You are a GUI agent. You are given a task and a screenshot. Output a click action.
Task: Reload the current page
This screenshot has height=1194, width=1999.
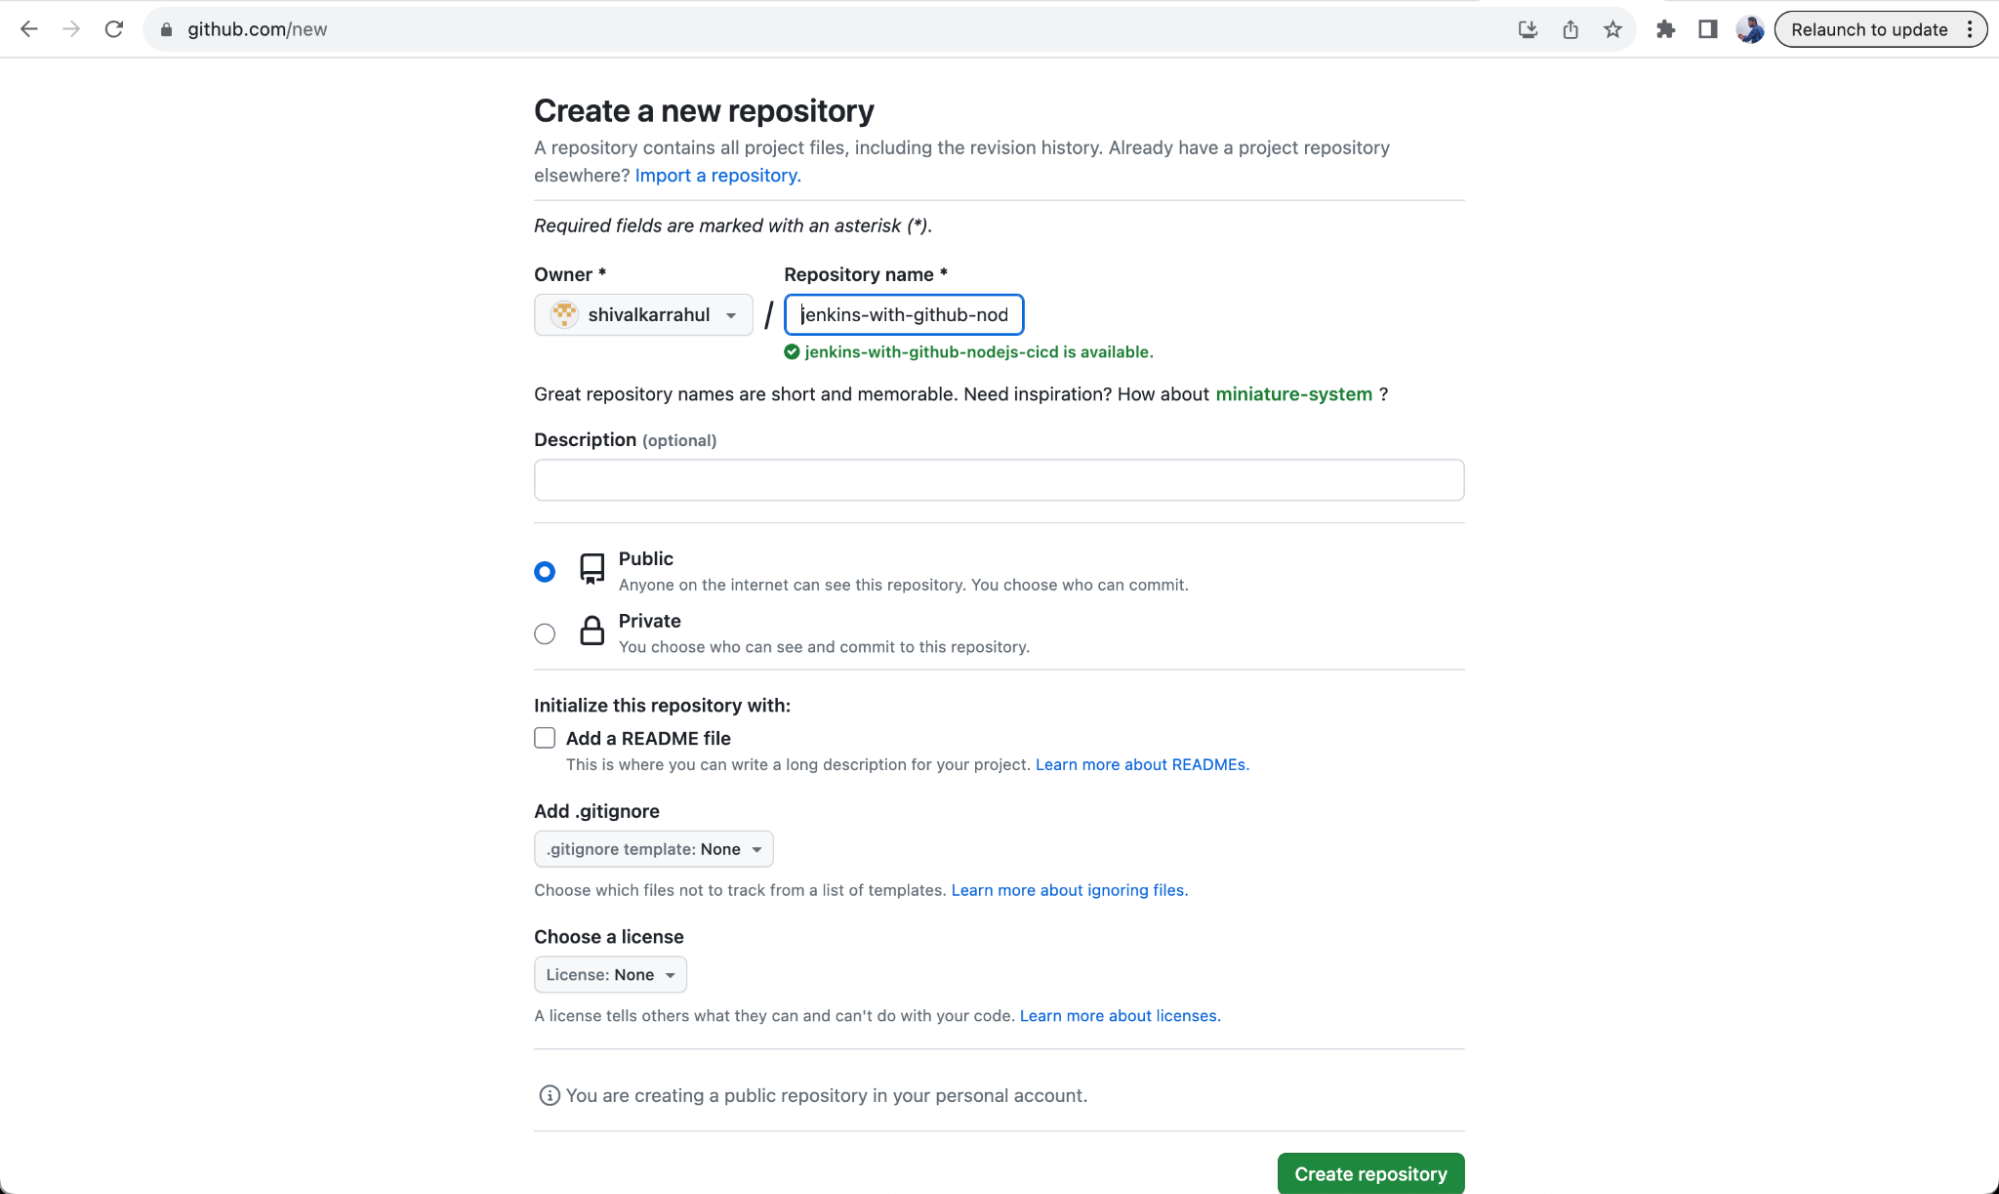point(114,29)
